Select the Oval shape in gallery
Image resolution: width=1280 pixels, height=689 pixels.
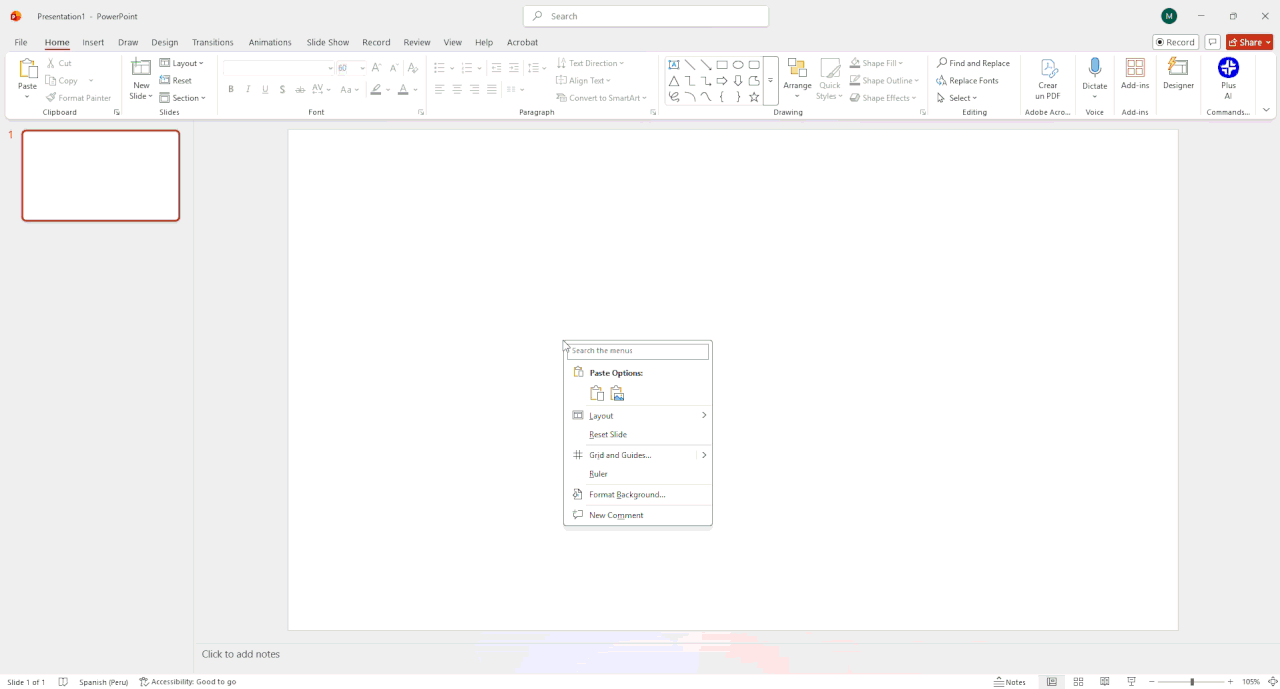coord(738,65)
